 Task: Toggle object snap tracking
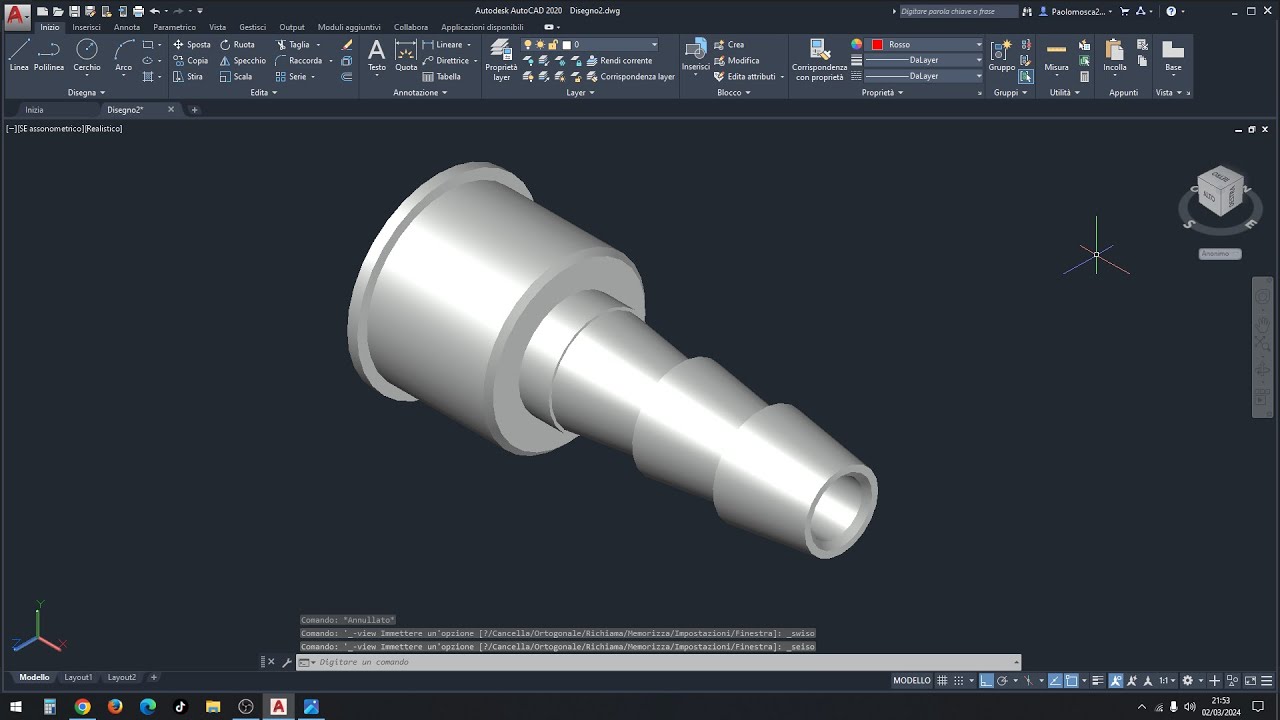pyautogui.click(x=1055, y=680)
